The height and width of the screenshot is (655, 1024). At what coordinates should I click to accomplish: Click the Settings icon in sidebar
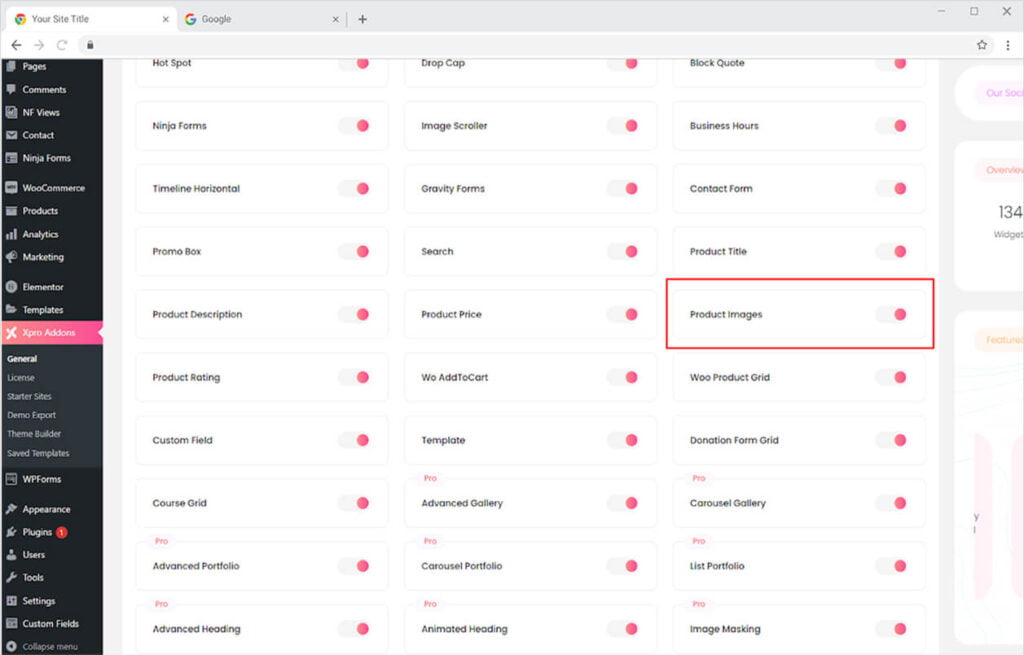[x=12, y=601]
